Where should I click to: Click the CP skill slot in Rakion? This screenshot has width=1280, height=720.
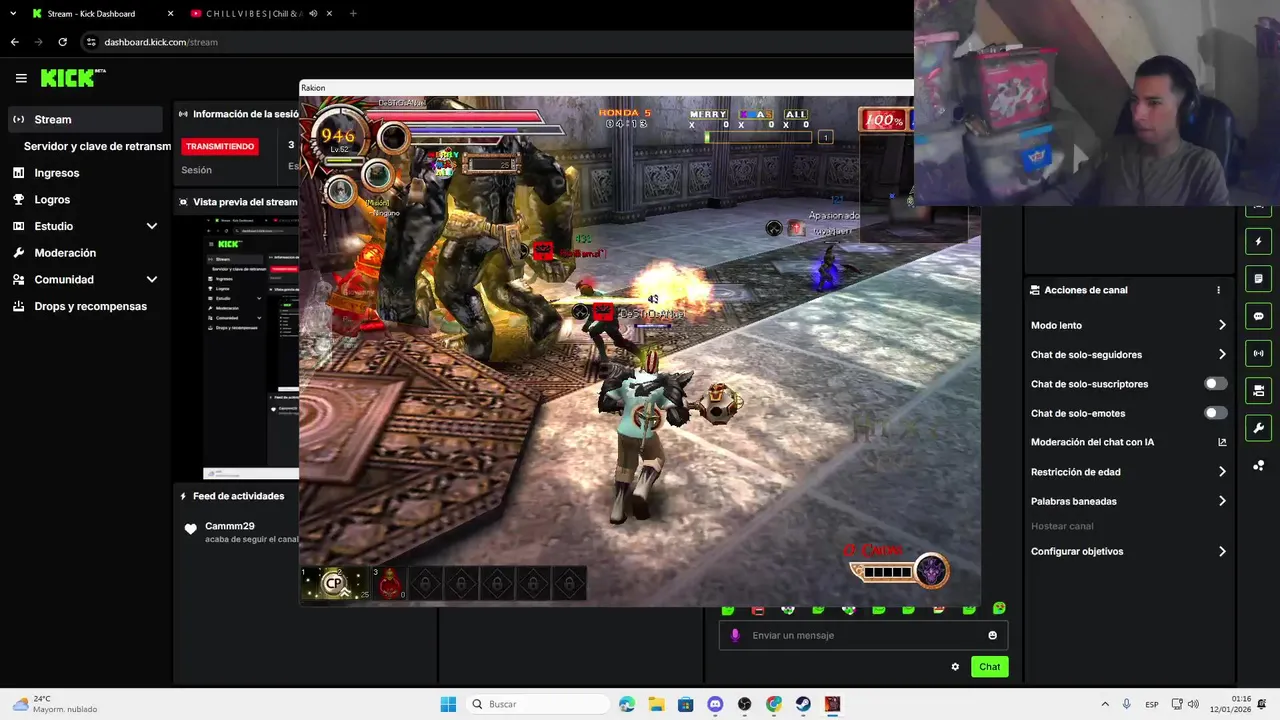[x=334, y=583]
